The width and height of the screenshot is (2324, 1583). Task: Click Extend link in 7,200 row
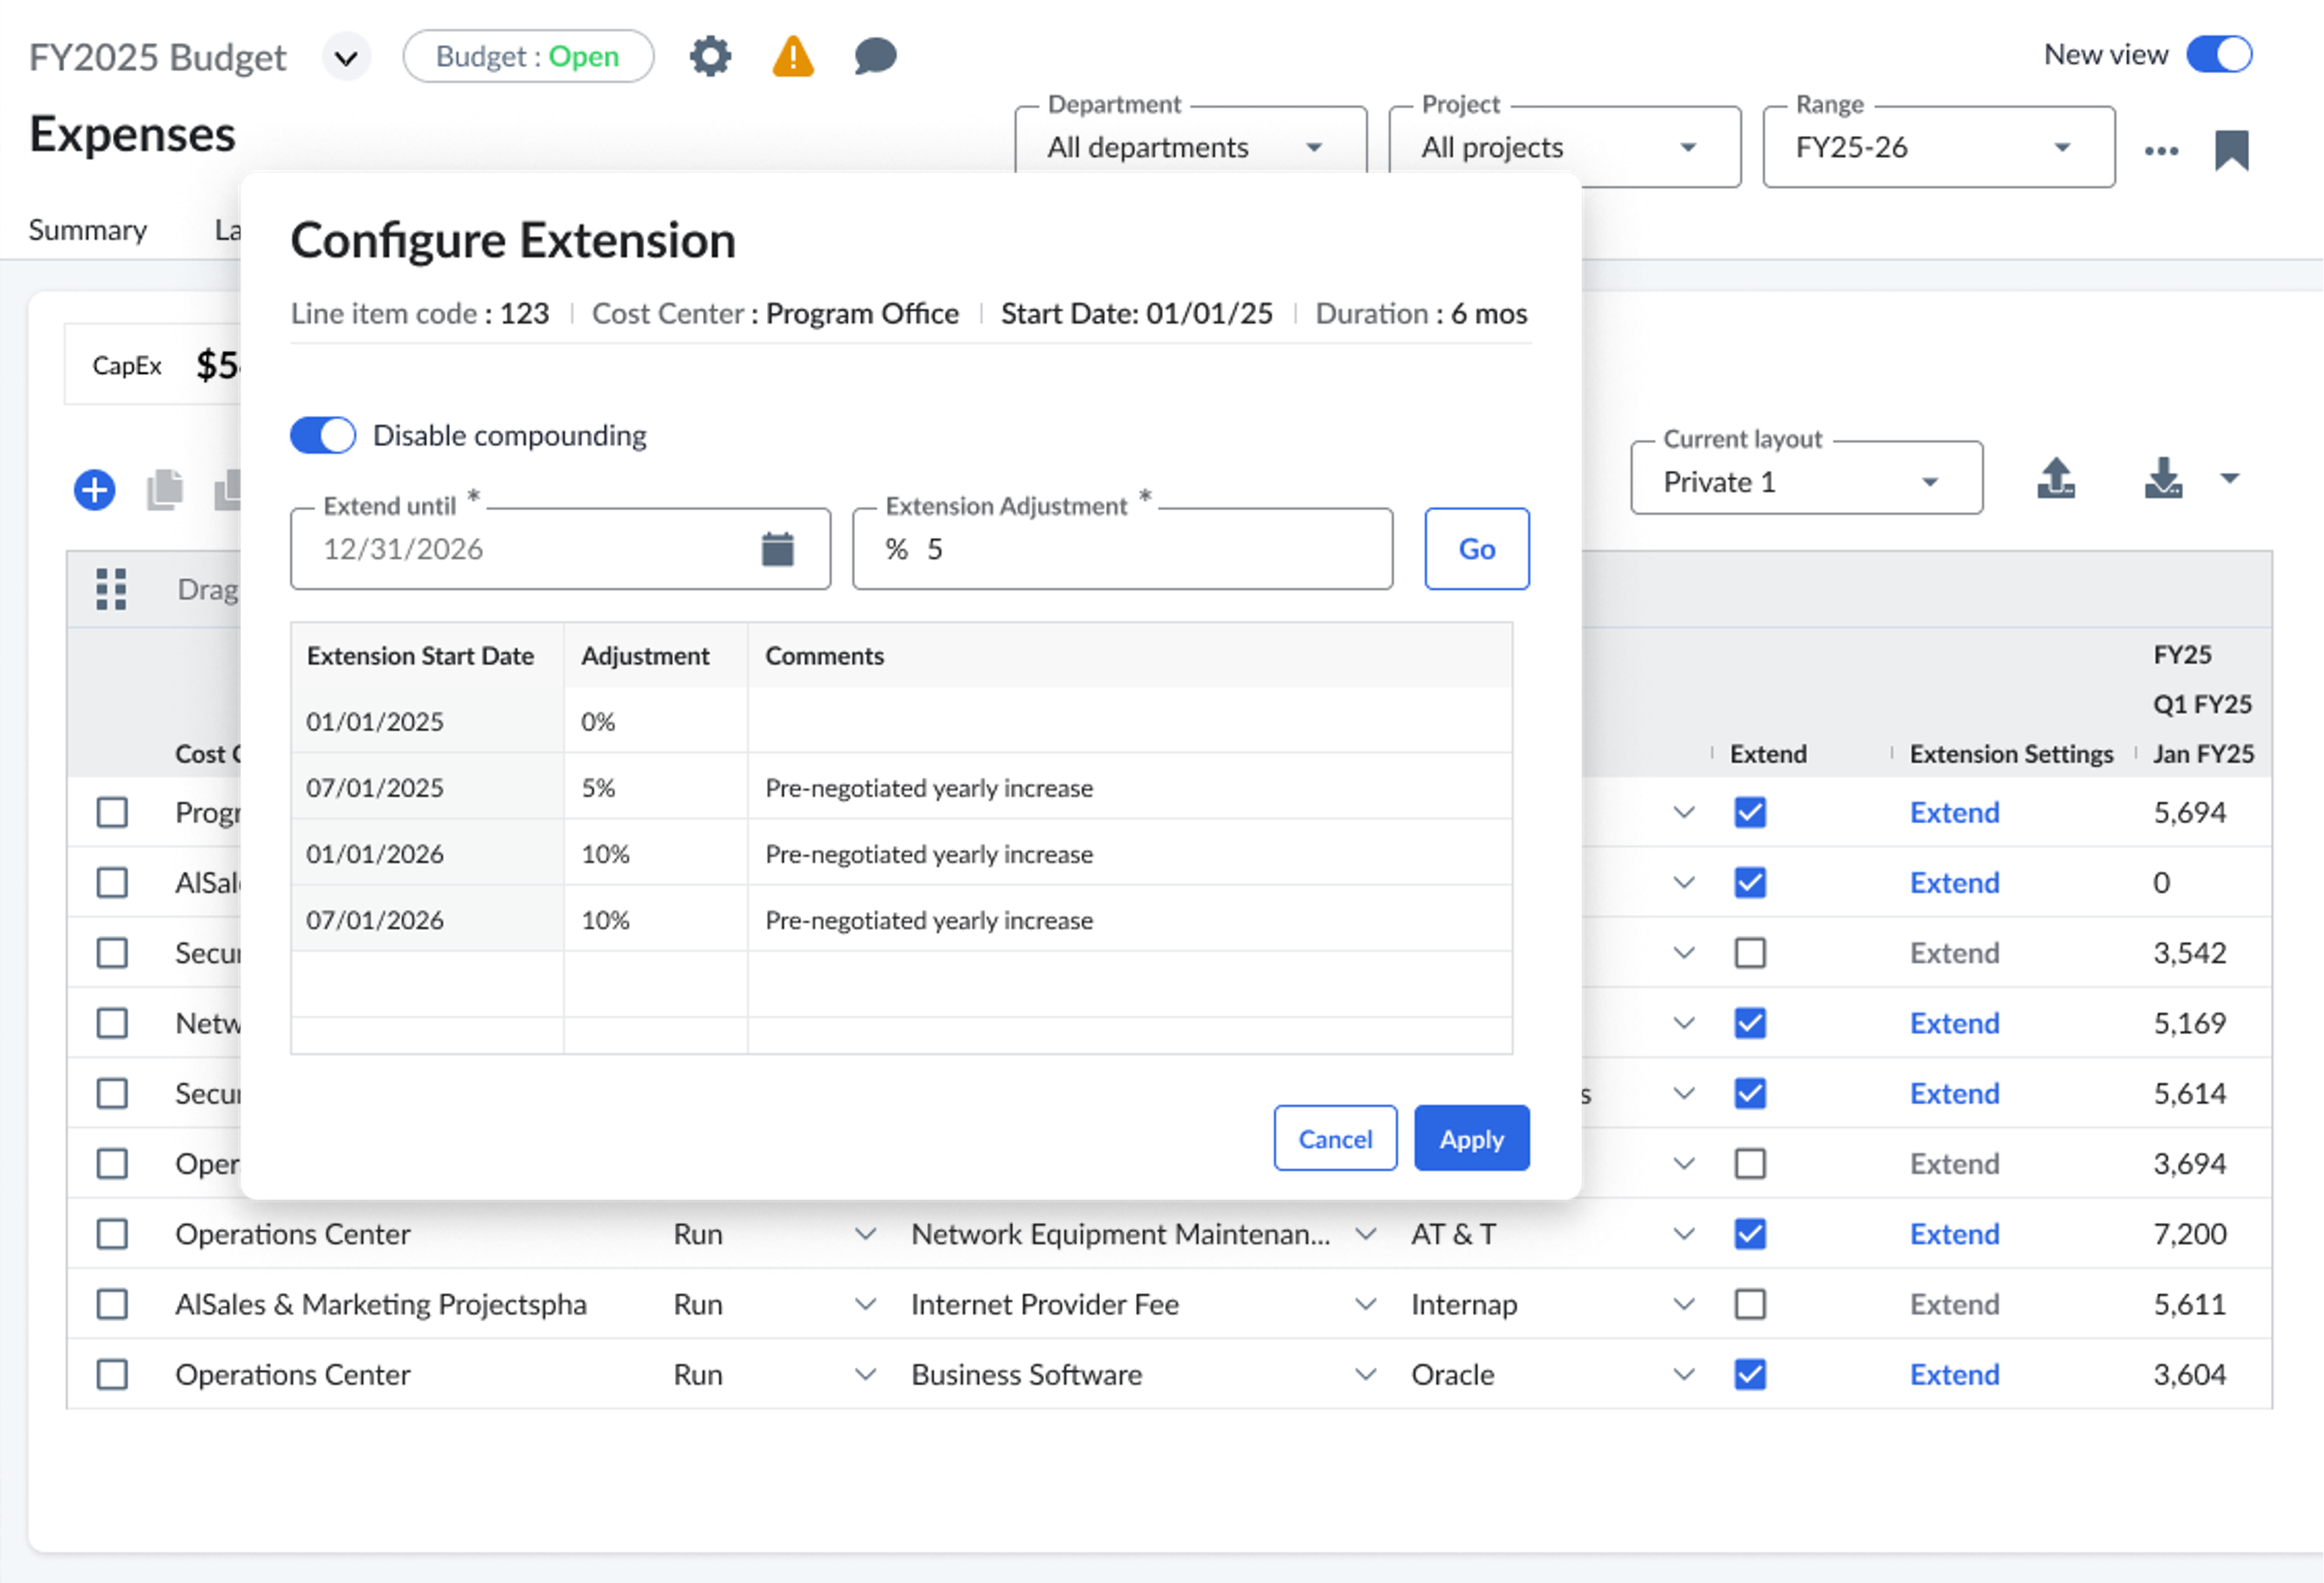[x=1954, y=1234]
